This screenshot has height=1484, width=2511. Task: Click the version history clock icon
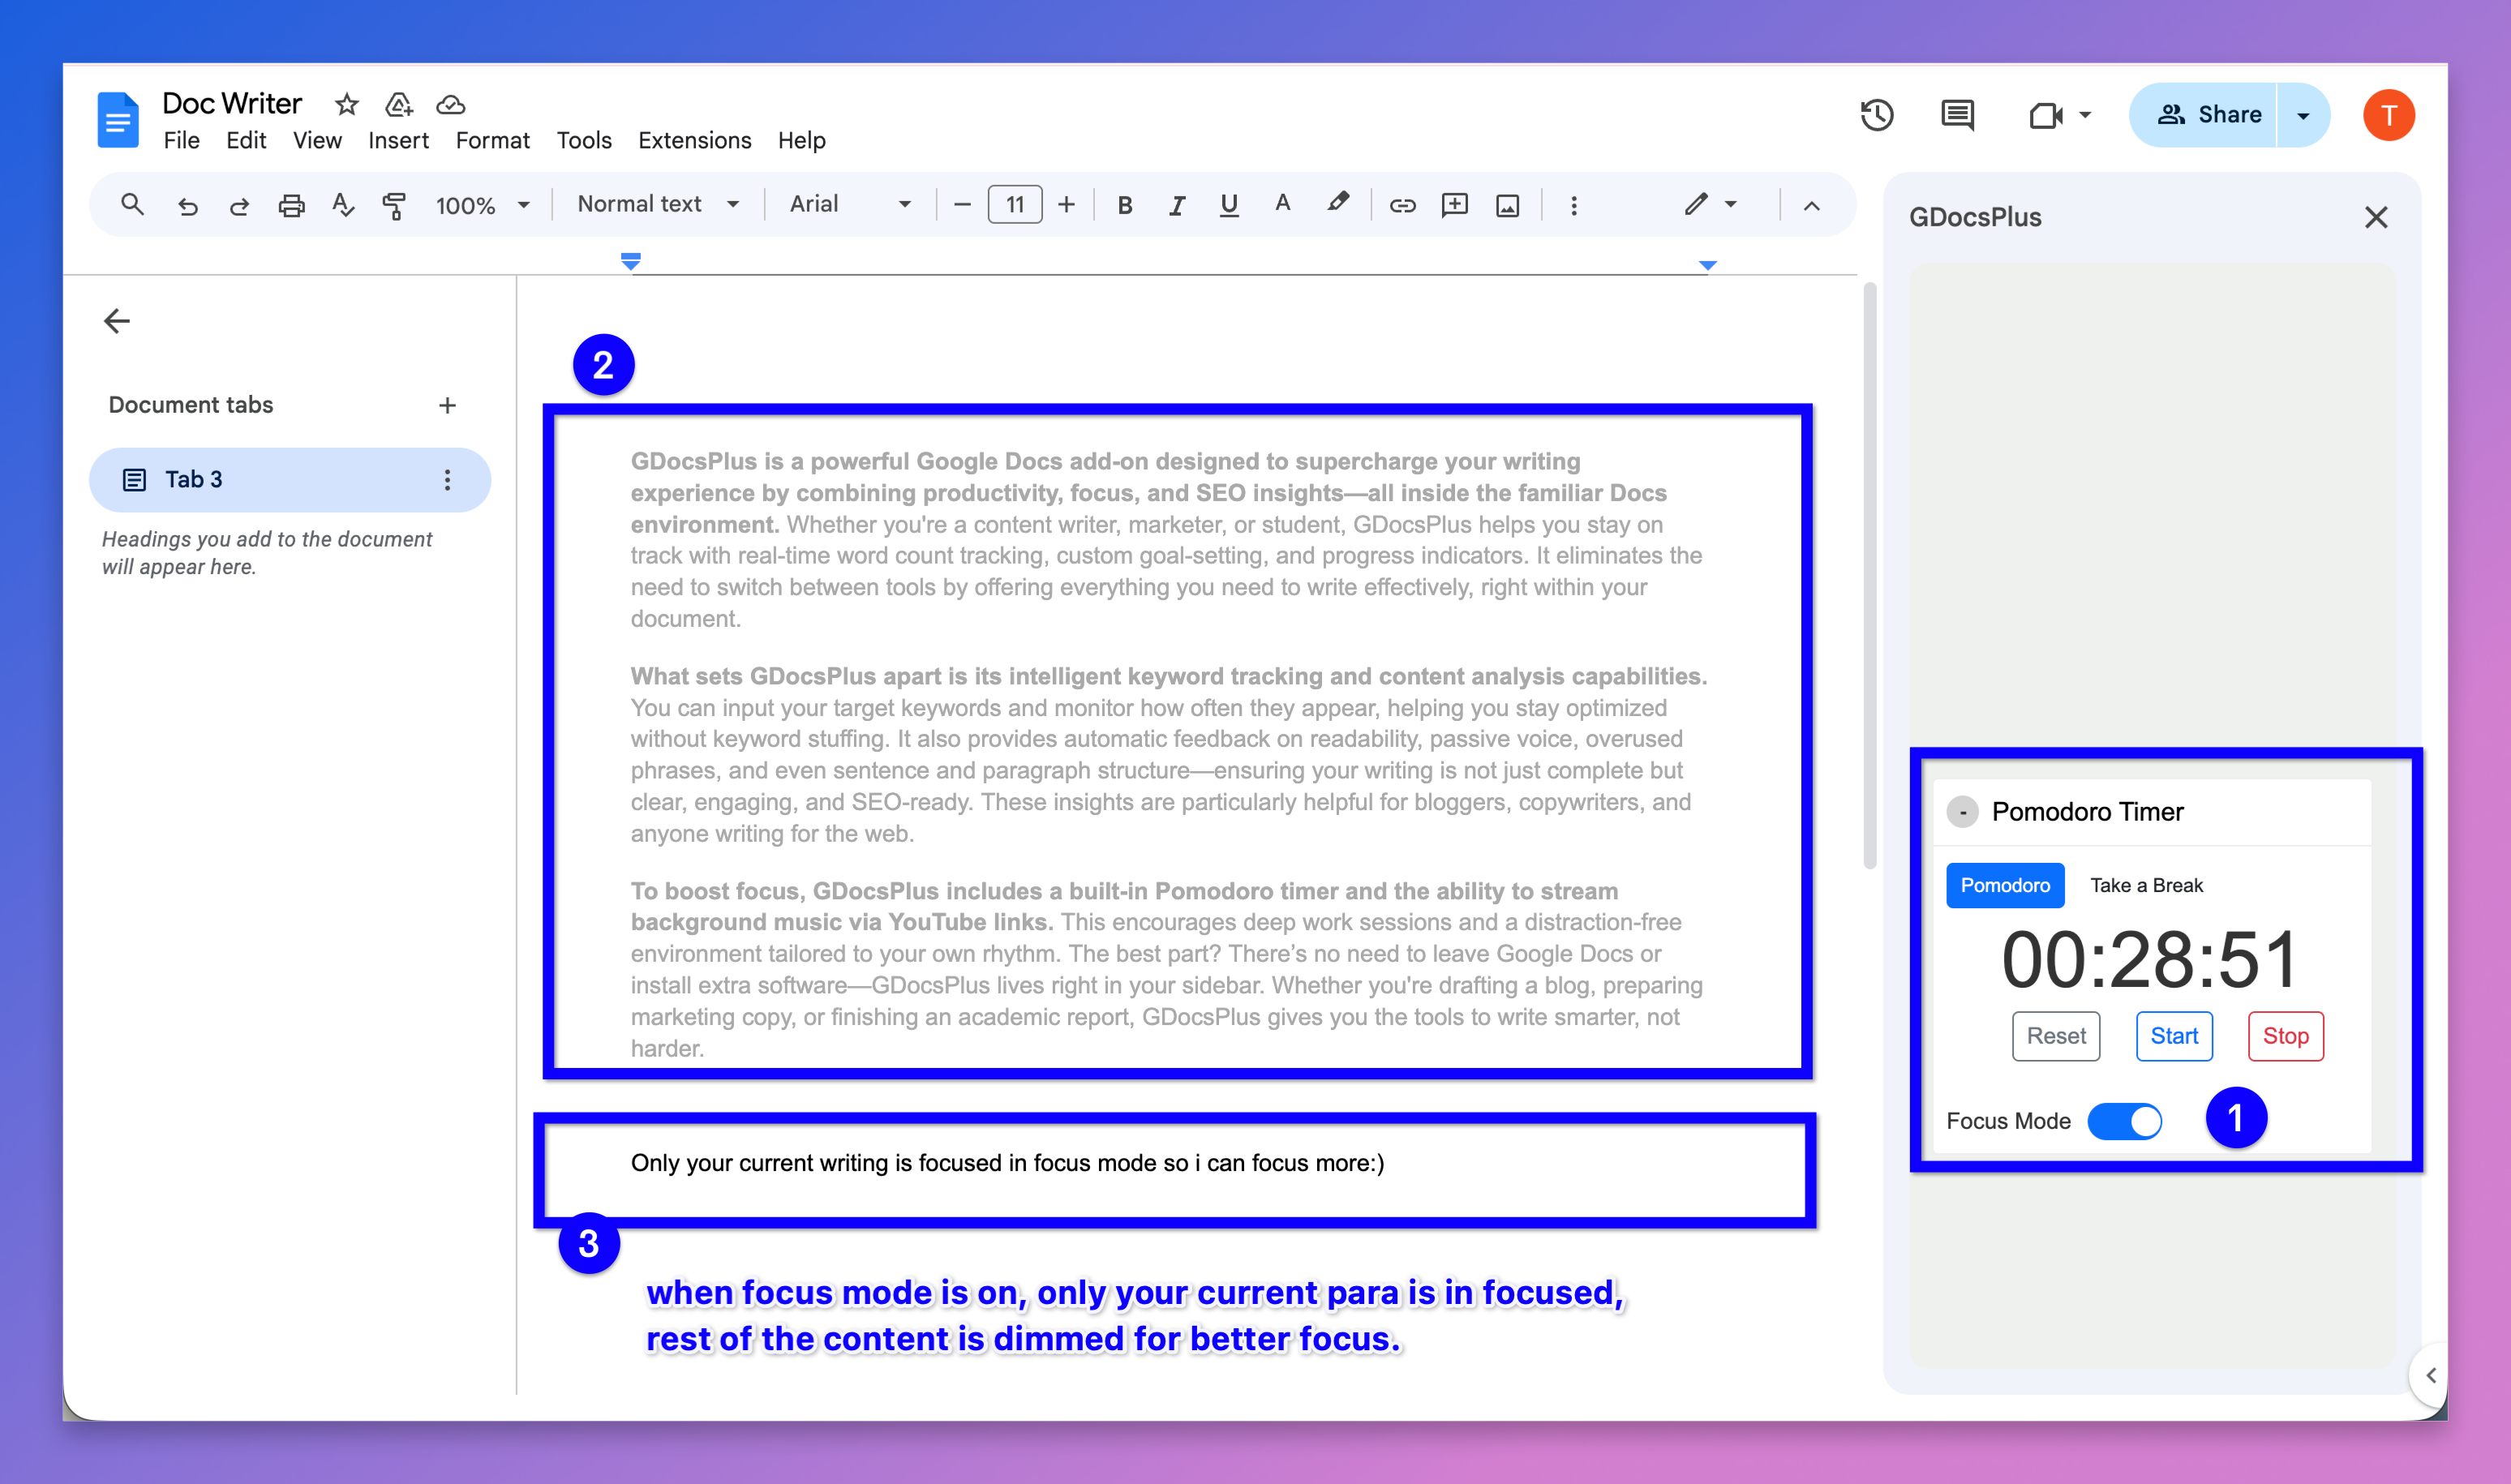coord(1876,115)
